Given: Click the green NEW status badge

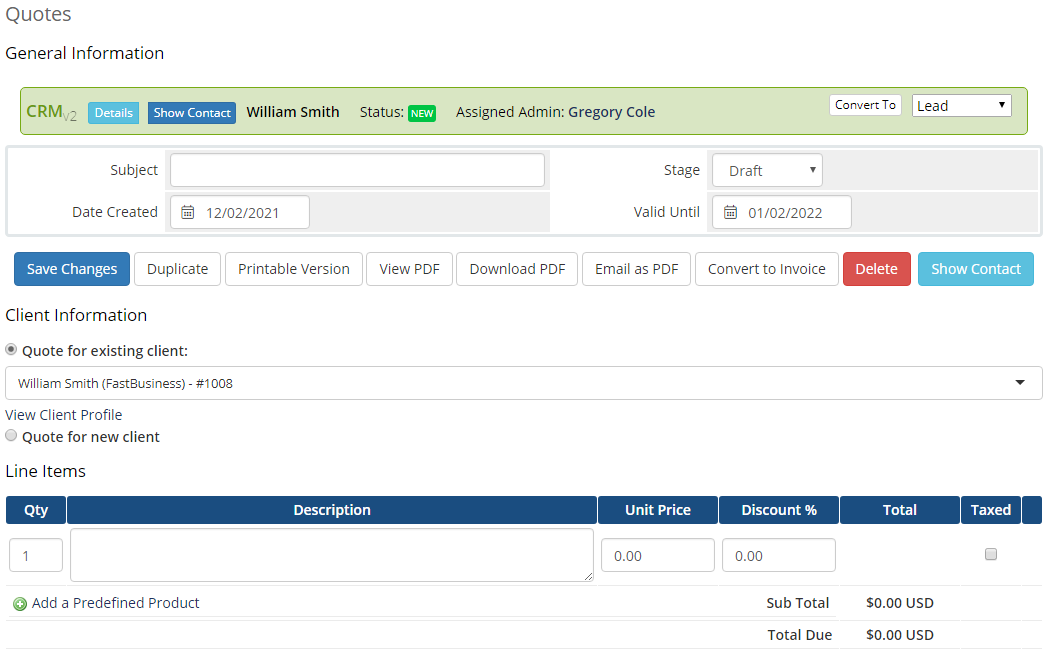Looking at the screenshot, I should [422, 113].
